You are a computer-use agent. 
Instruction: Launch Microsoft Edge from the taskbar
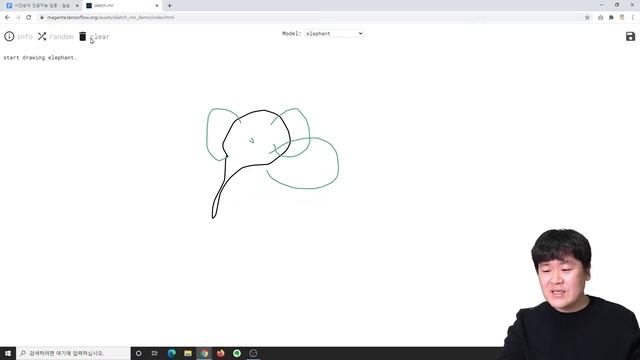(171, 353)
